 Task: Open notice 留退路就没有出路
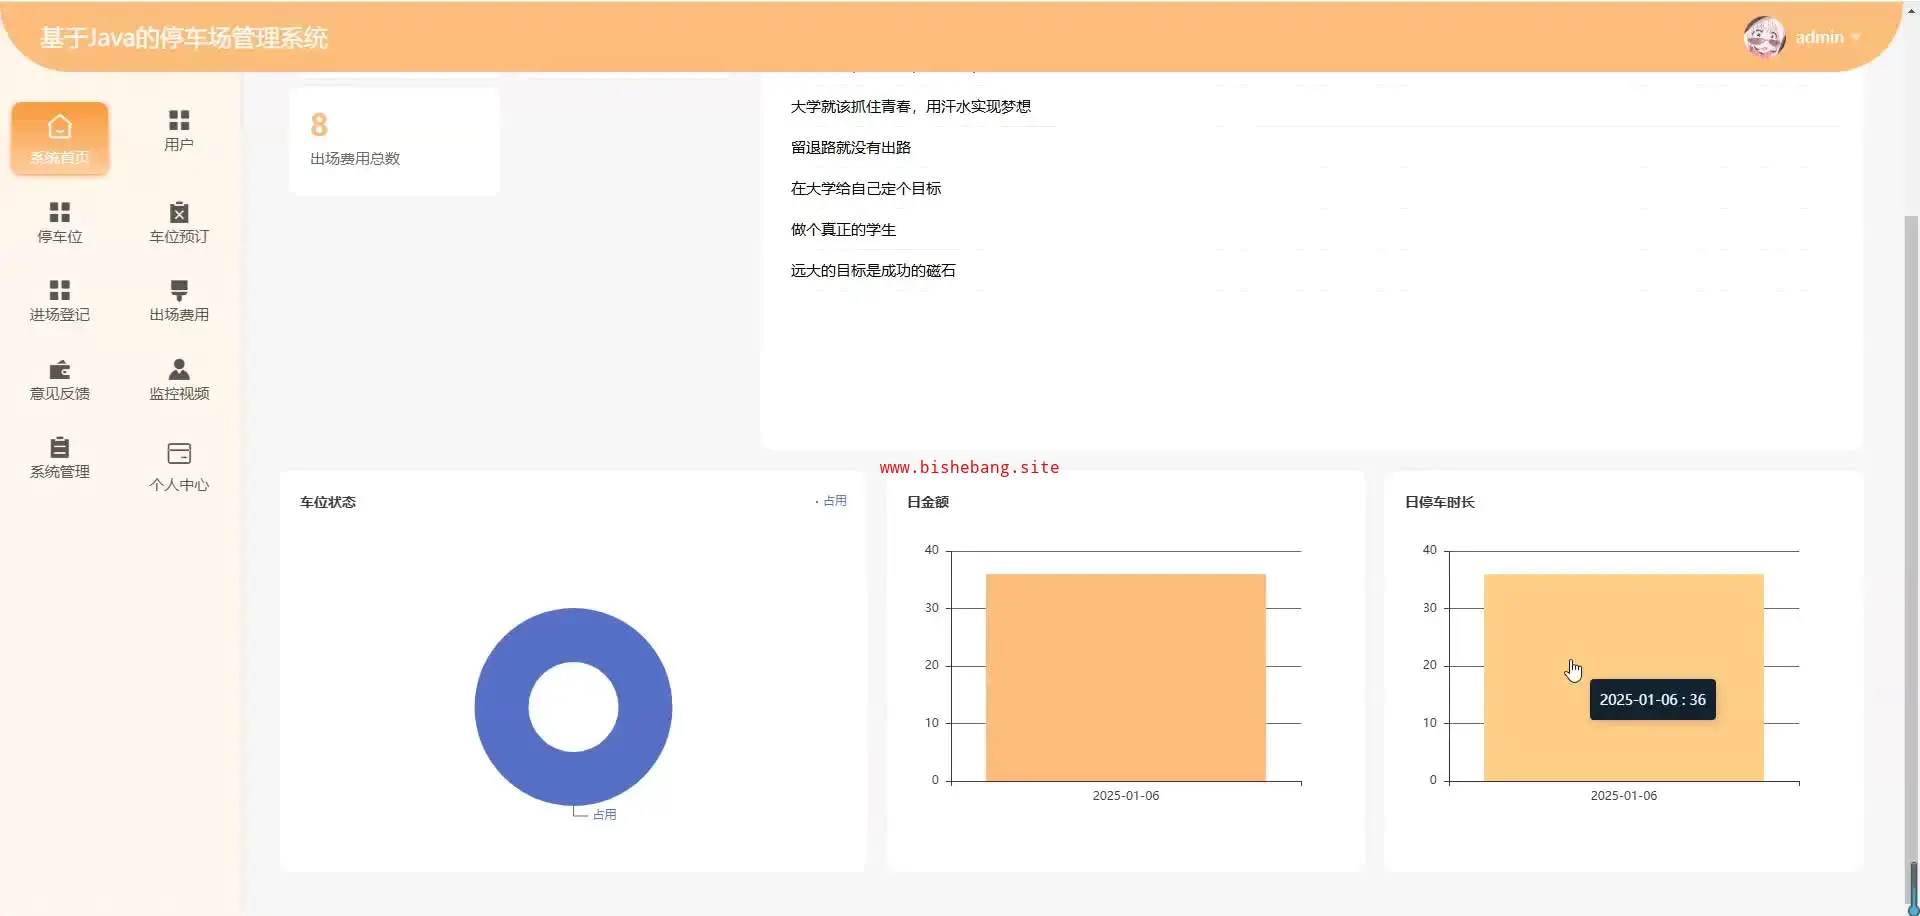pos(851,148)
